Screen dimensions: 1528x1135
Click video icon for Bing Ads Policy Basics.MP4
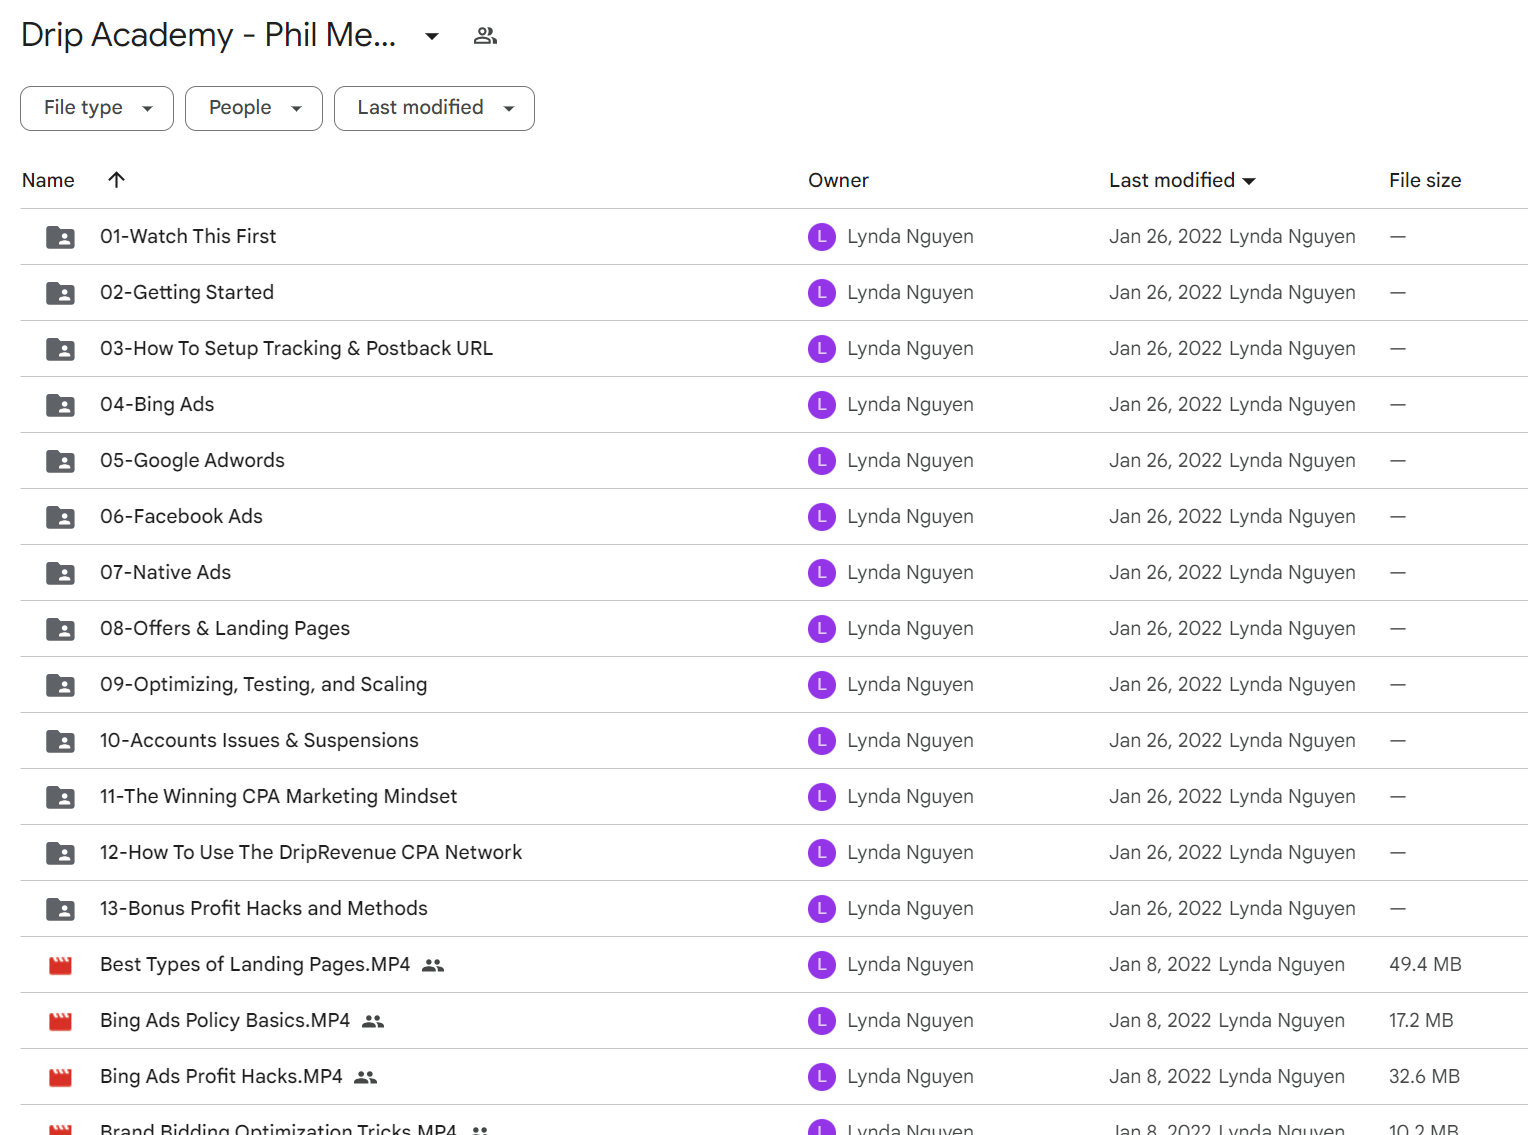(x=60, y=1021)
